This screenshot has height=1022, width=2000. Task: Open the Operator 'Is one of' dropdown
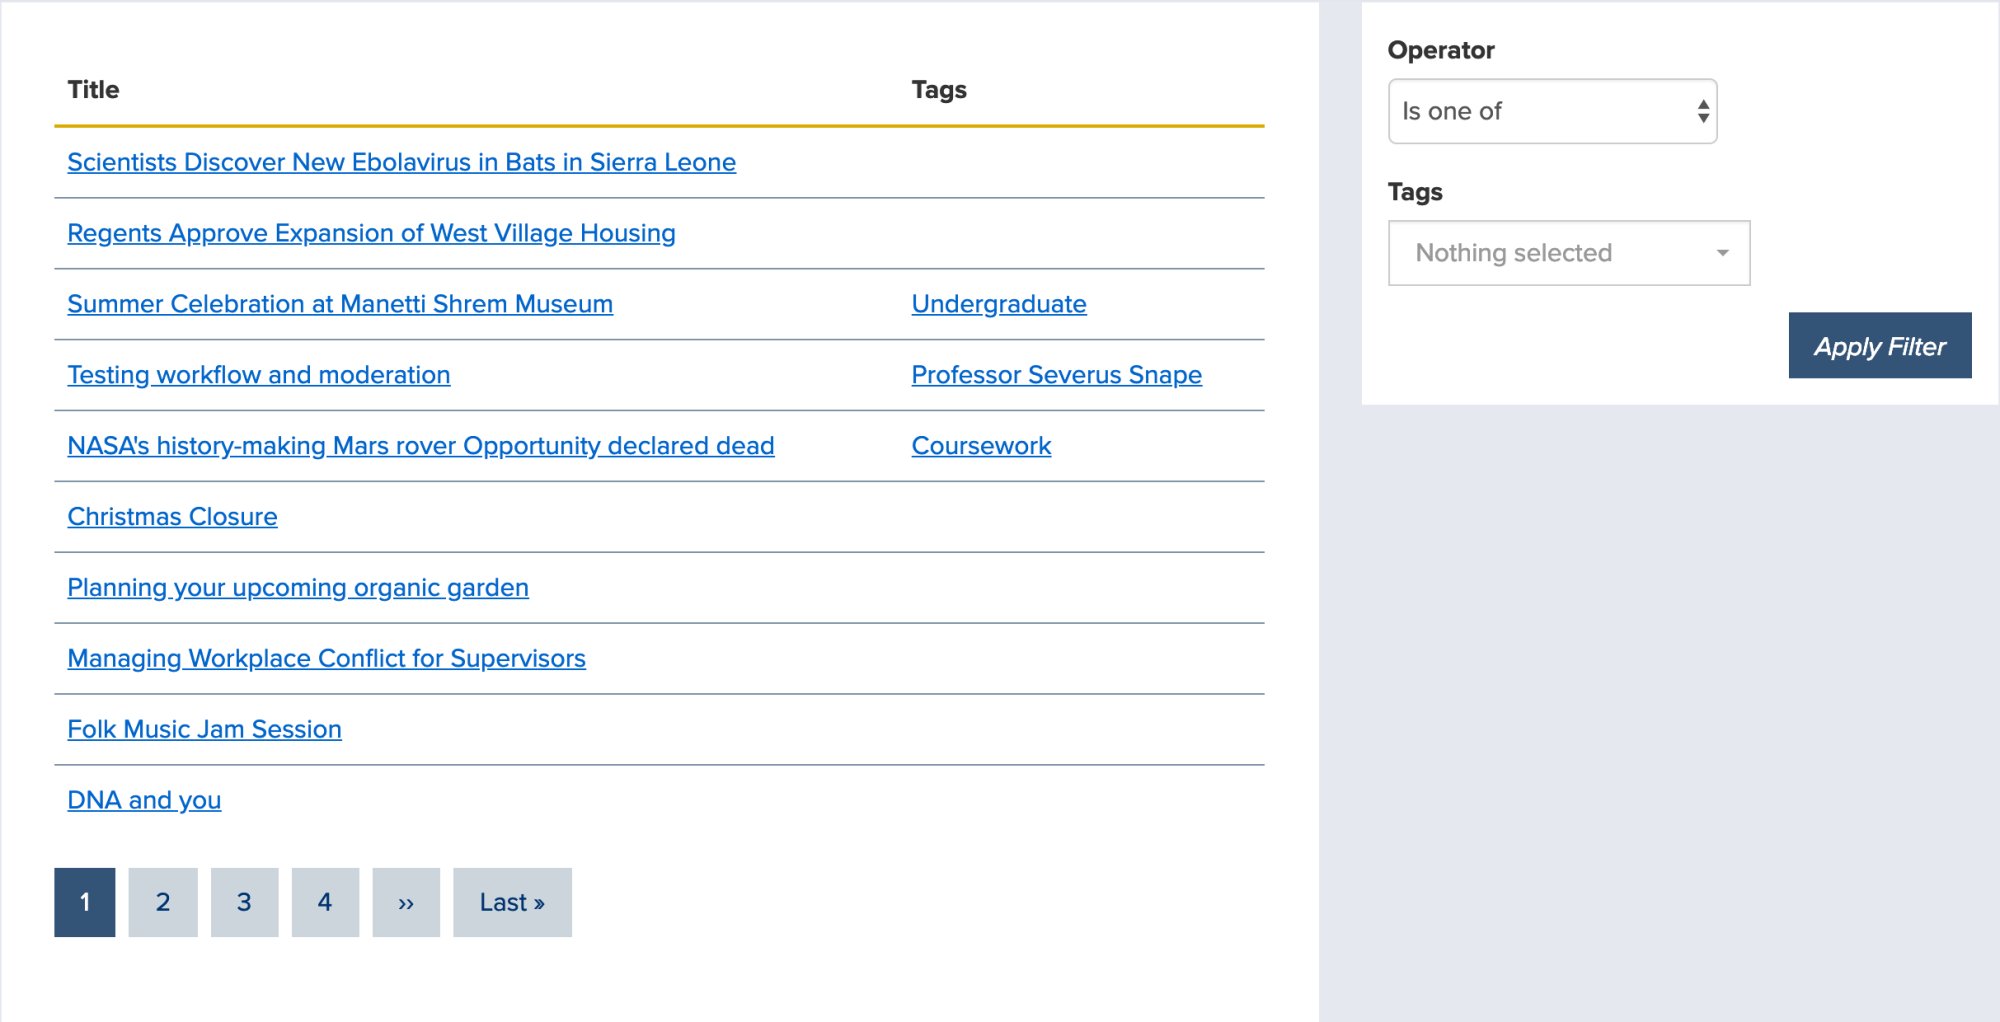pos(1552,111)
